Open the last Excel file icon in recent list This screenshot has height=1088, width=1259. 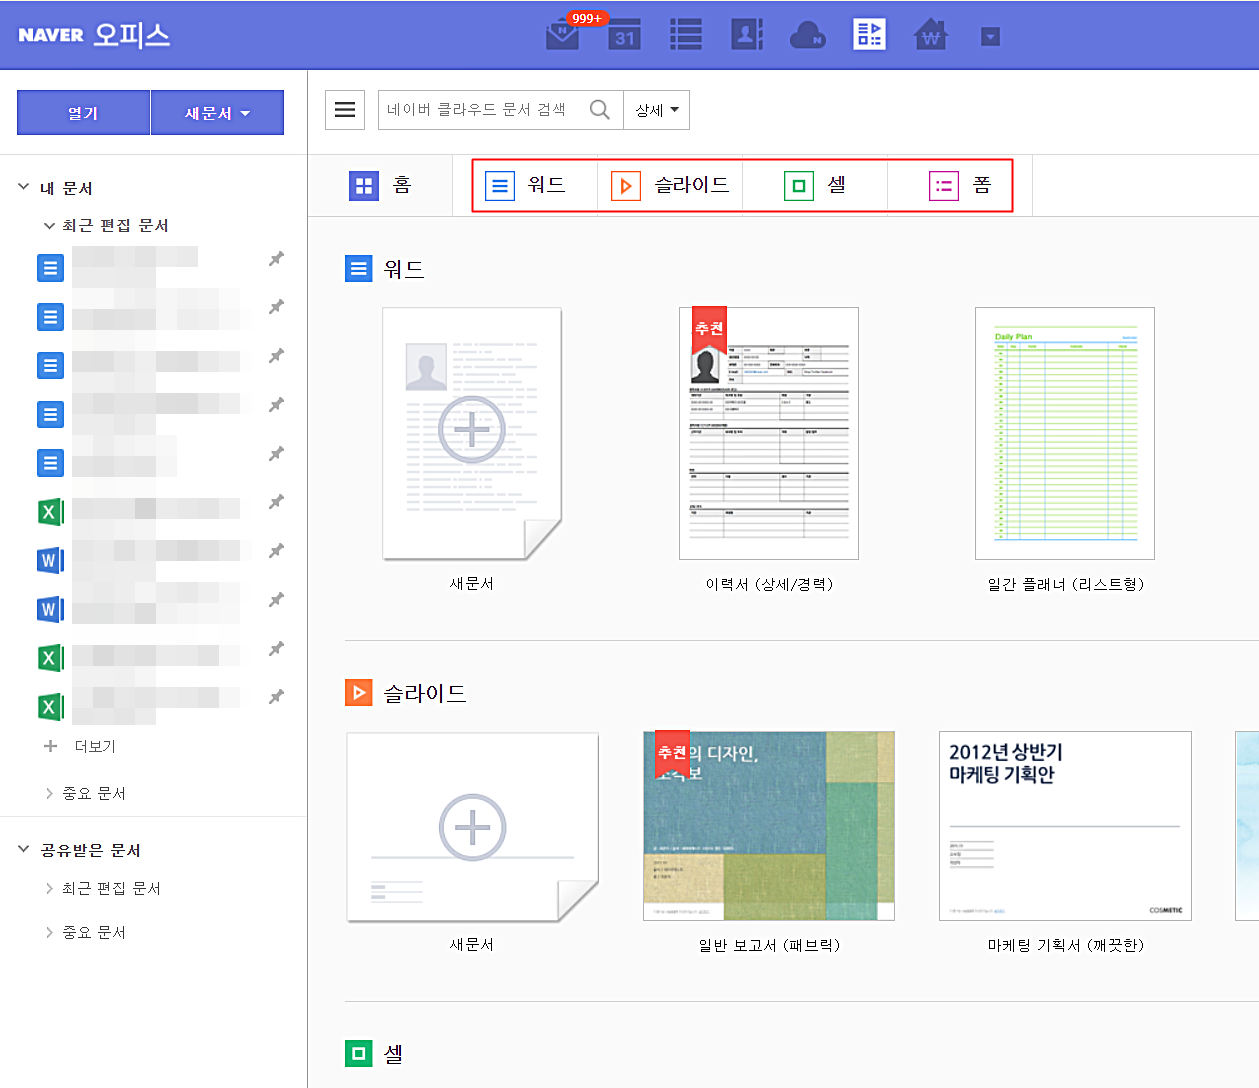tap(50, 707)
